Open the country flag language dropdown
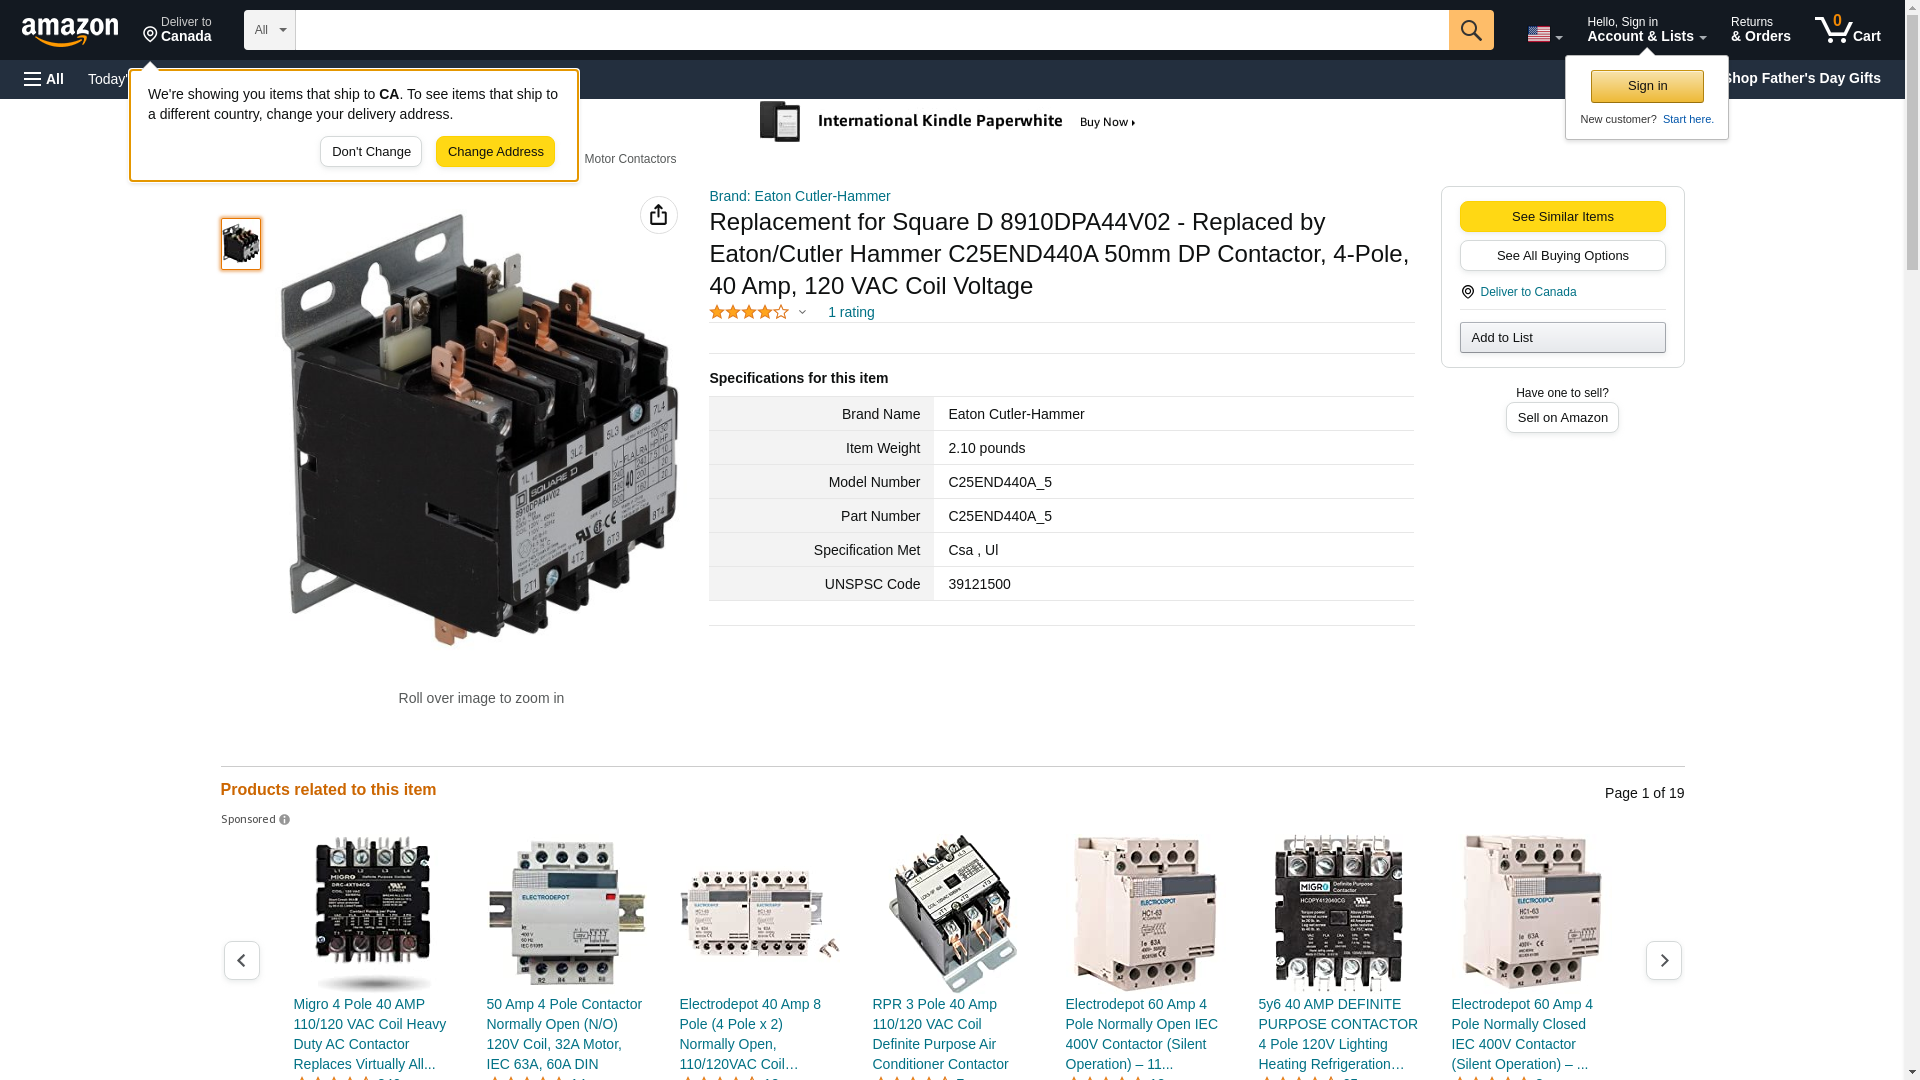This screenshot has height=1080, width=1920. click(x=1544, y=34)
